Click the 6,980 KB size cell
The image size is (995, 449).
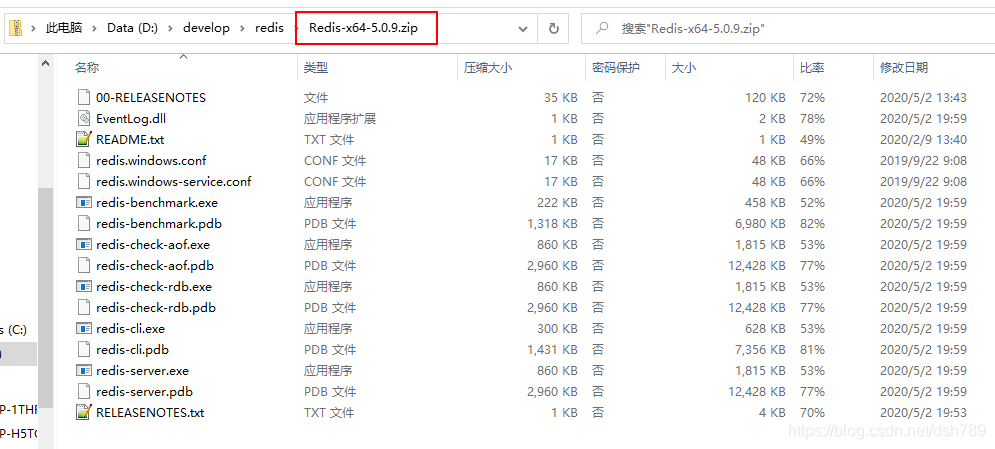tap(760, 224)
